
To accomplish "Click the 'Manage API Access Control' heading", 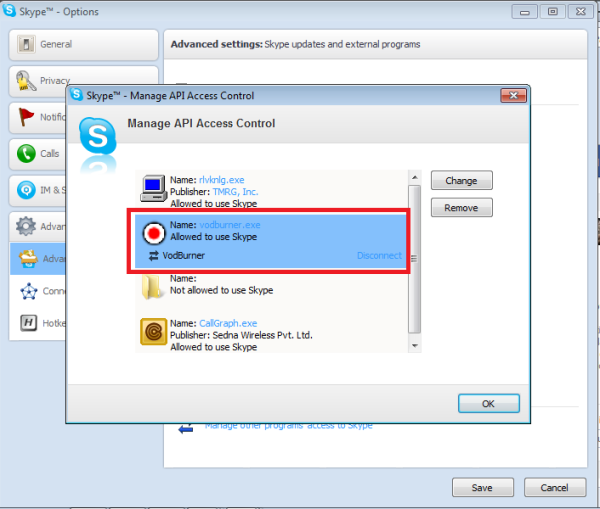I will (201, 124).
